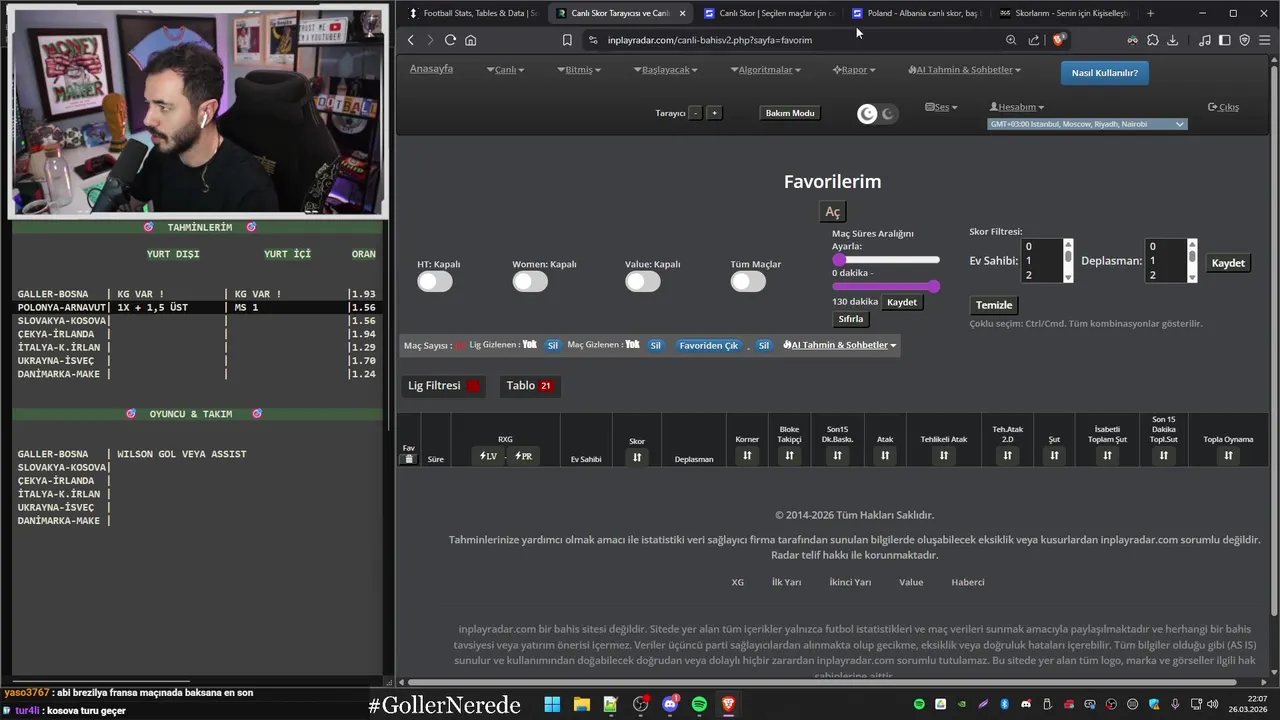1280x720 pixels.
Task: Open a new browser tab
Action: pos(1150,13)
